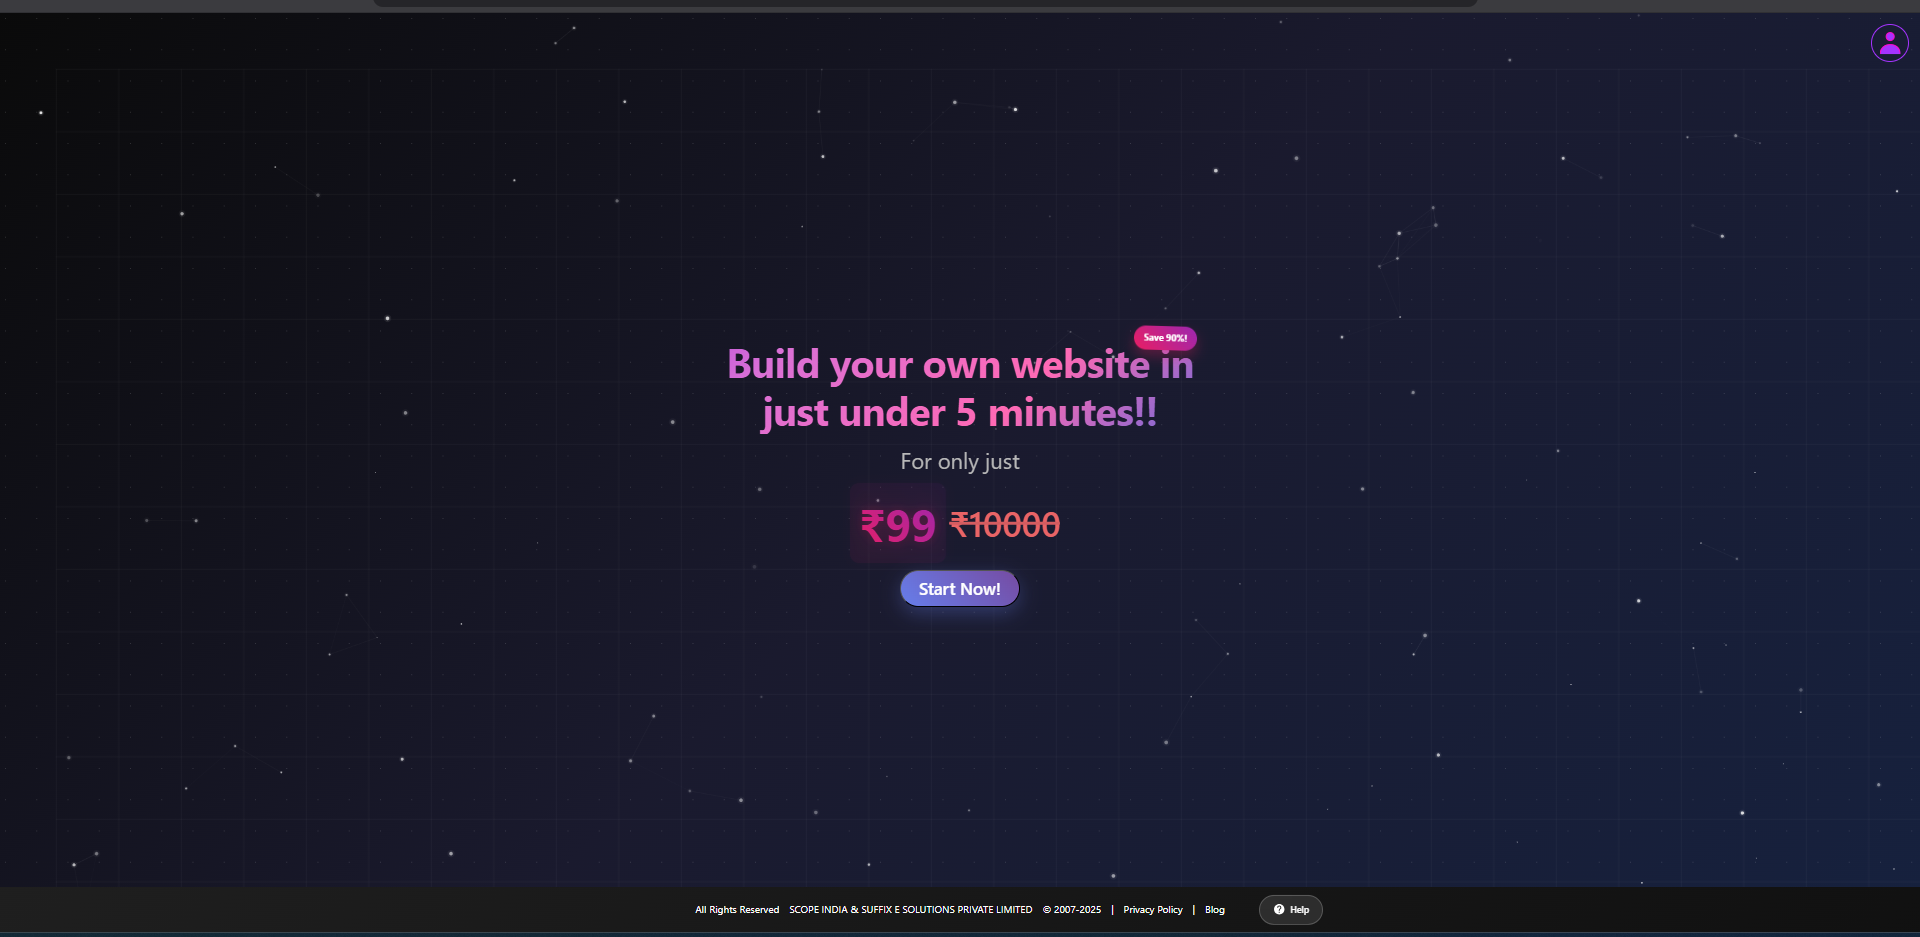
Task: Click the 2007-2025 year range
Action: point(1077,910)
